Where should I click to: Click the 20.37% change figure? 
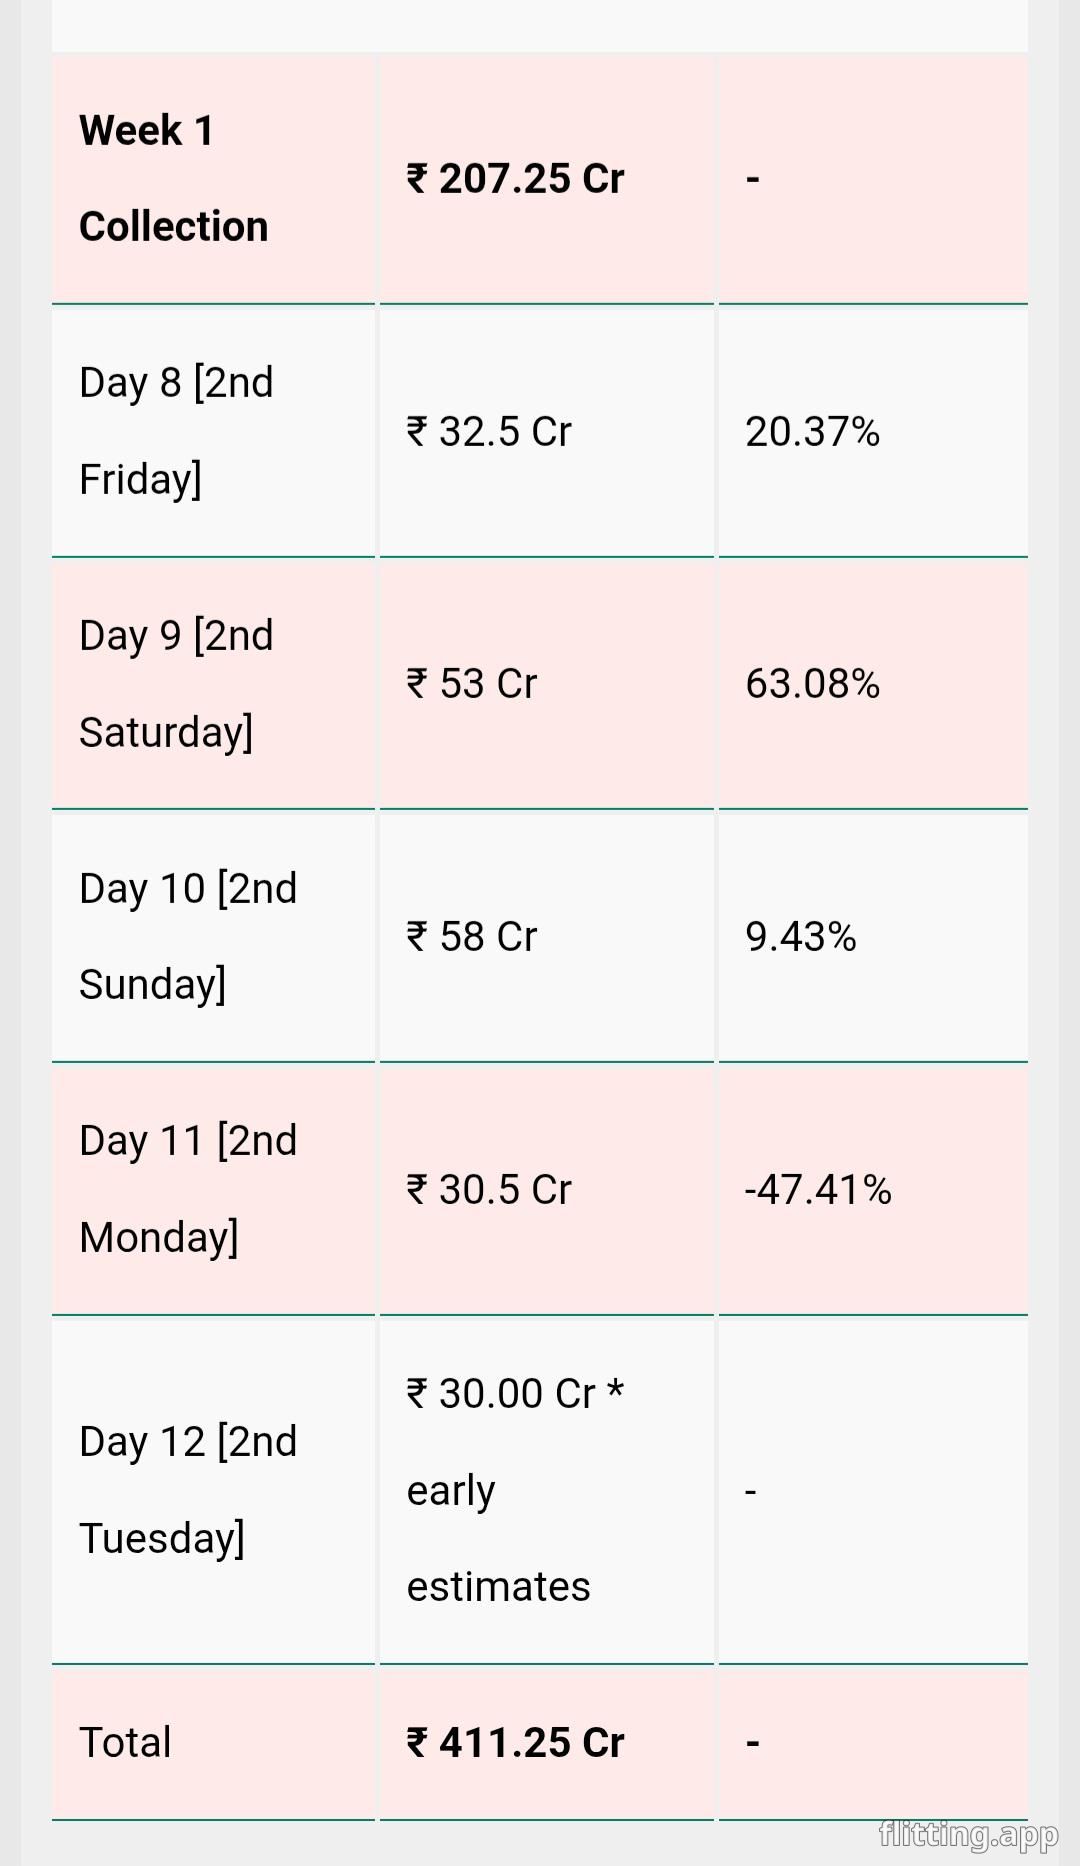(812, 432)
